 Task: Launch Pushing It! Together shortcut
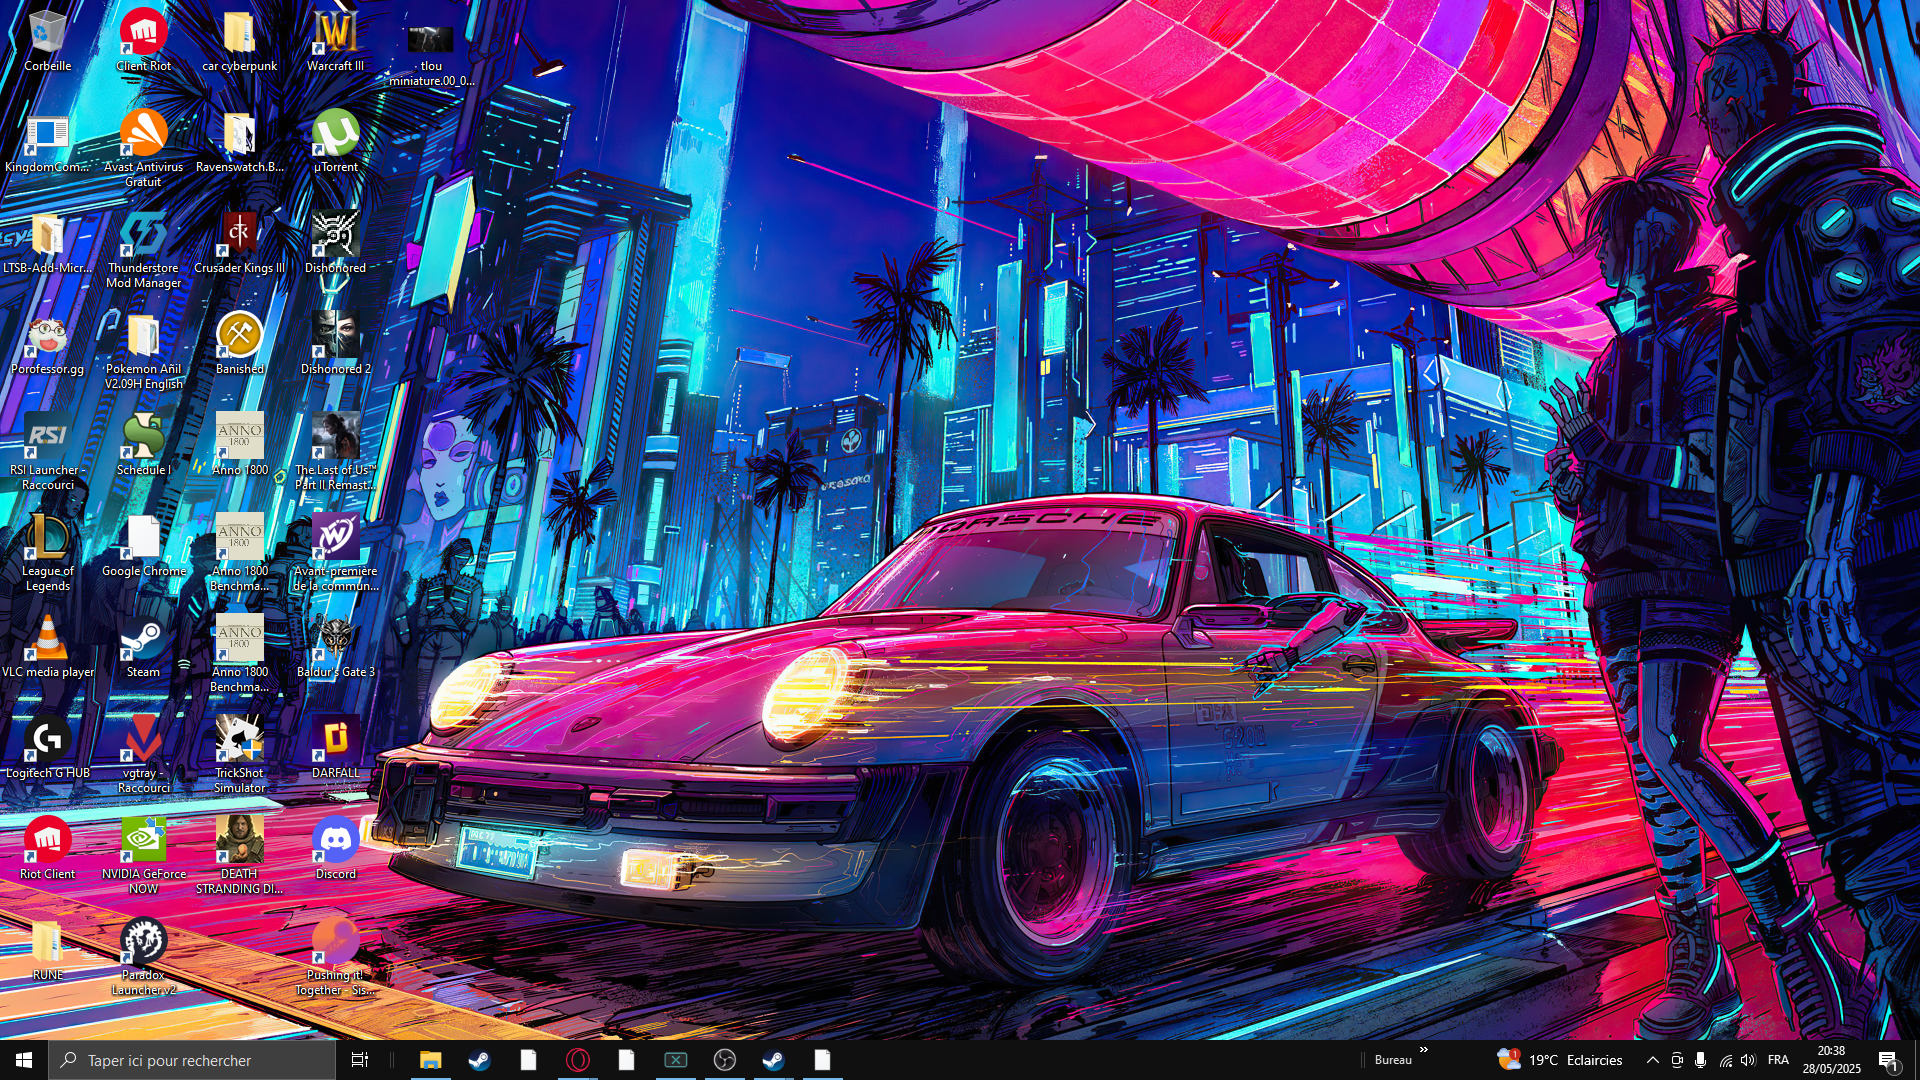pyautogui.click(x=335, y=957)
